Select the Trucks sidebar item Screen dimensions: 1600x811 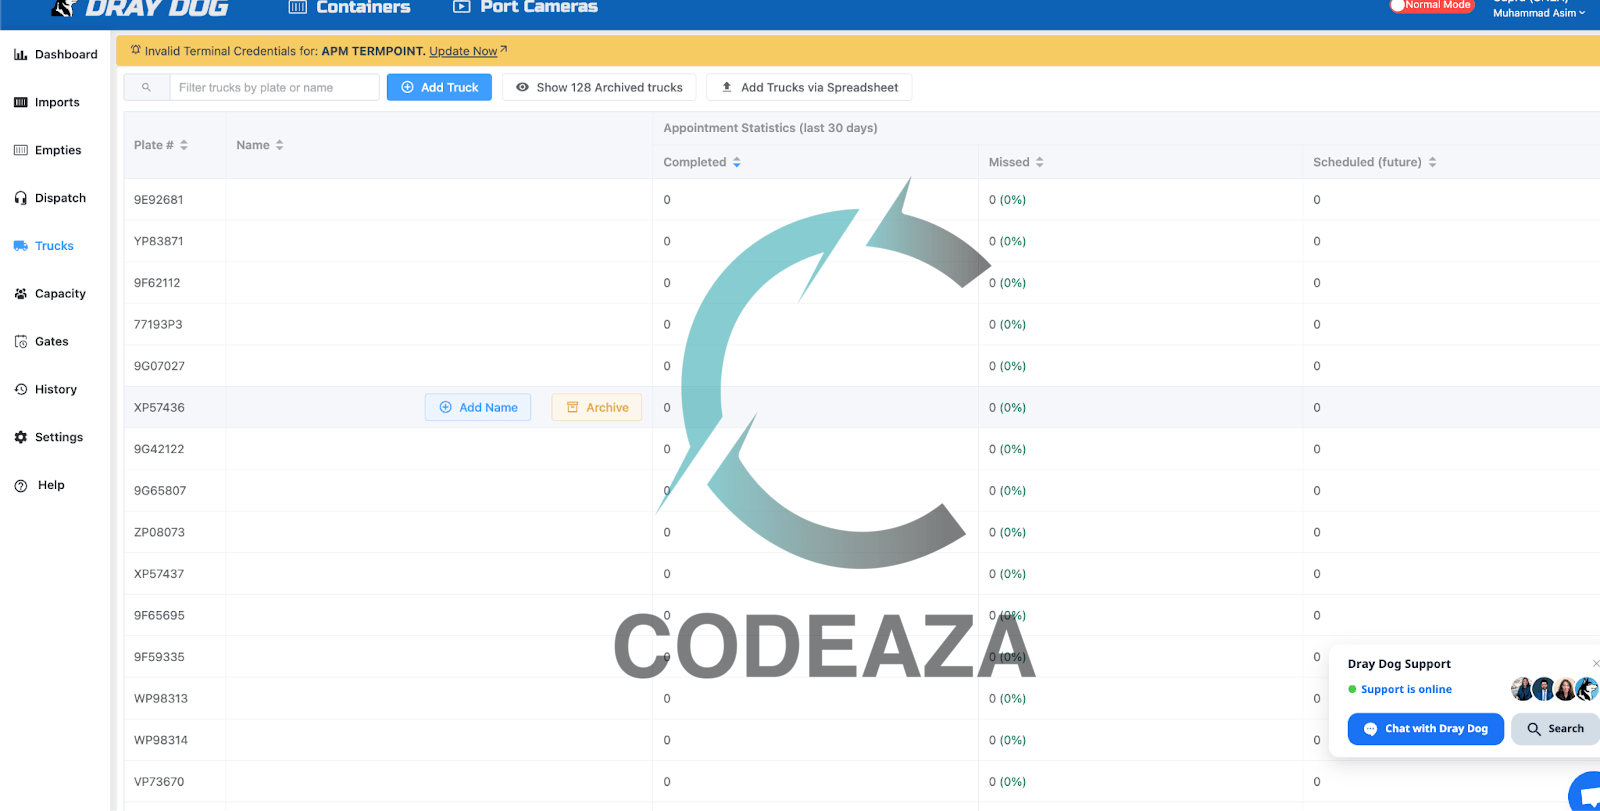[x=43, y=246]
